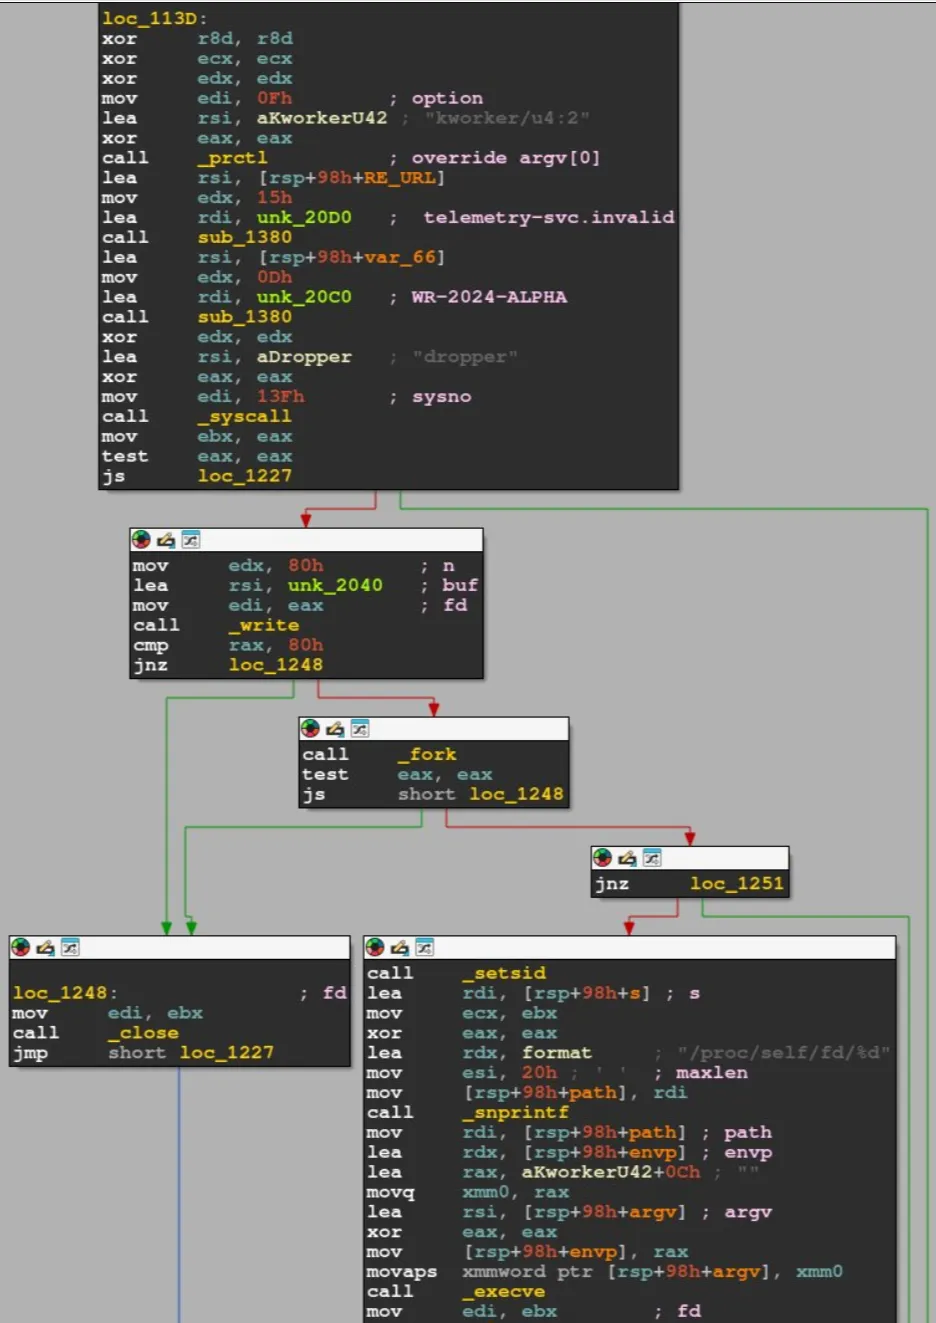Screen dimensions: 936x1323
Task: Click loc_1227 in the jmp short line
Action: coord(226,1052)
